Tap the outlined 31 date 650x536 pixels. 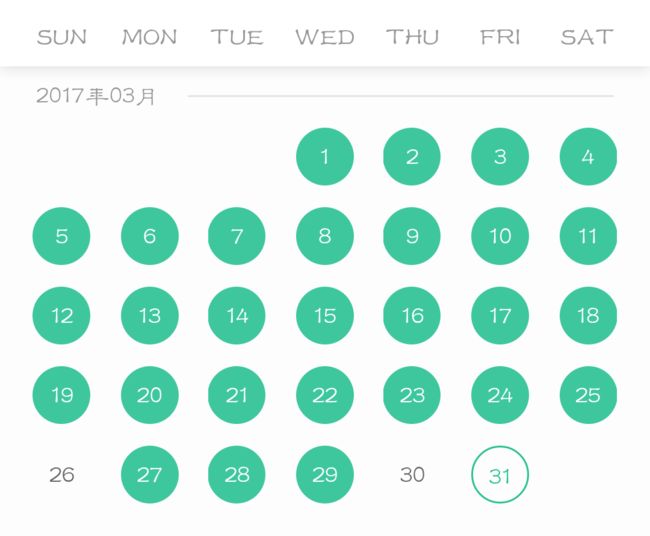click(x=500, y=475)
